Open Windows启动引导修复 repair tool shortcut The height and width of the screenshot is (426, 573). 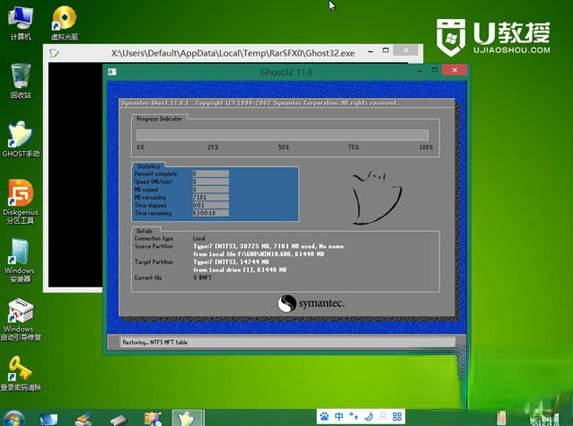pos(20,319)
